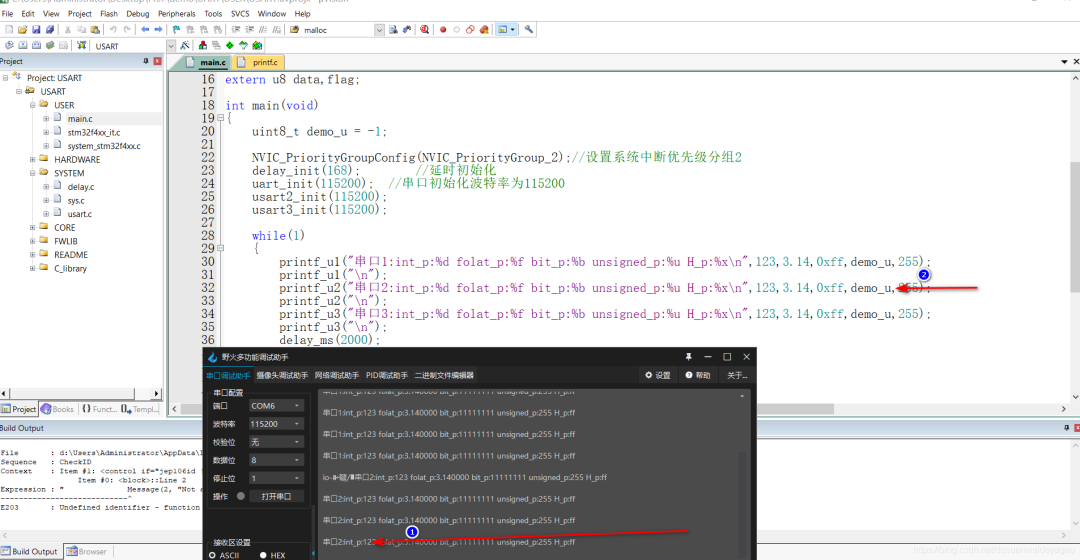Save the current file with the disk icon
The image size is (1080, 560).
coord(37,30)
